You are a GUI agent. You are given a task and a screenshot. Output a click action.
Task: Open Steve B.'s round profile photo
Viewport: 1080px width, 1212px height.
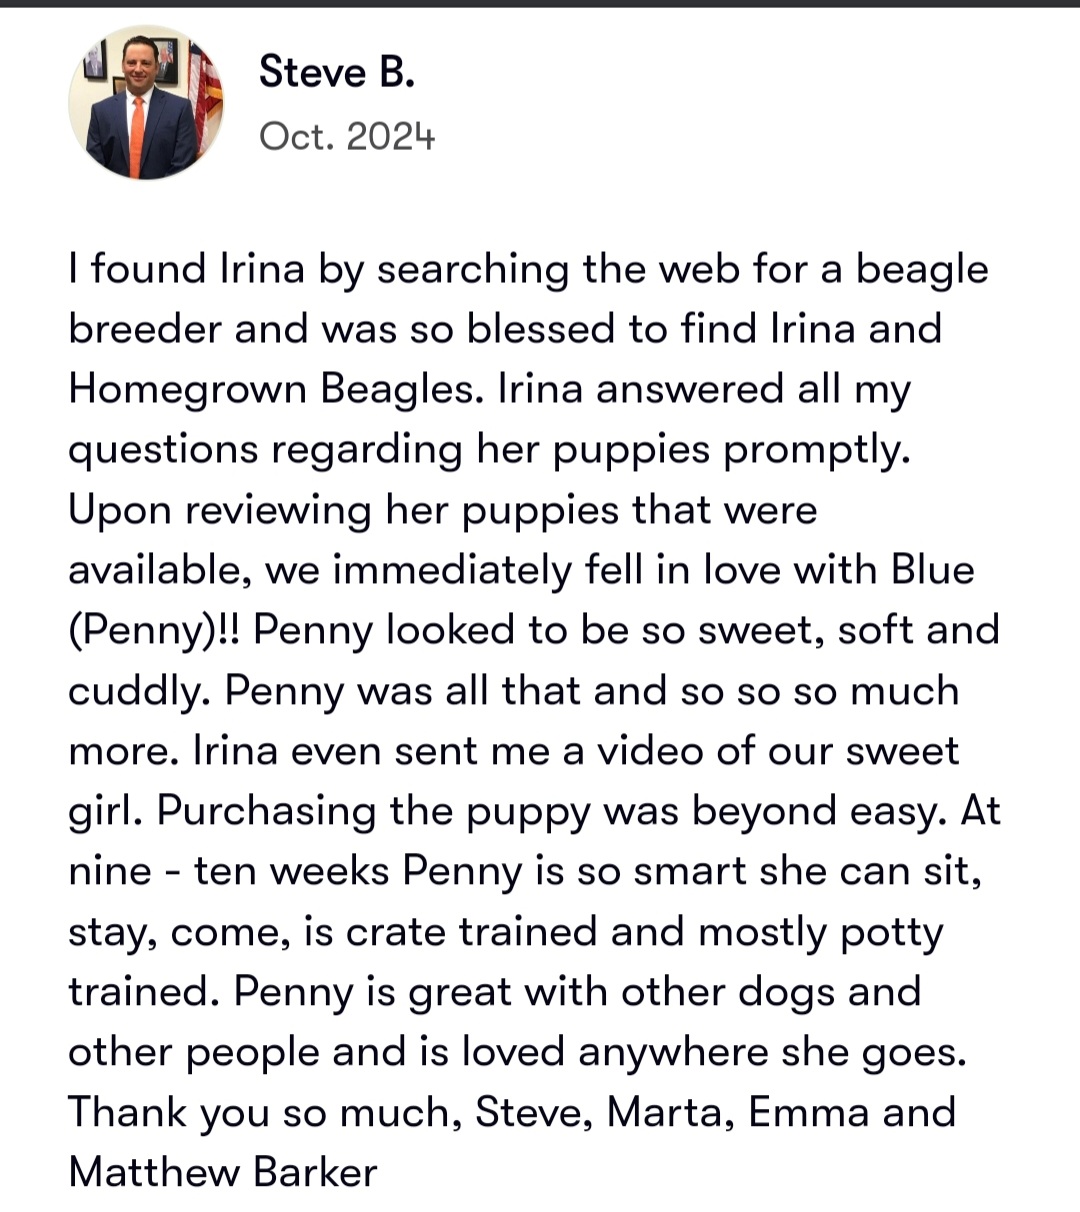[146, 103]
